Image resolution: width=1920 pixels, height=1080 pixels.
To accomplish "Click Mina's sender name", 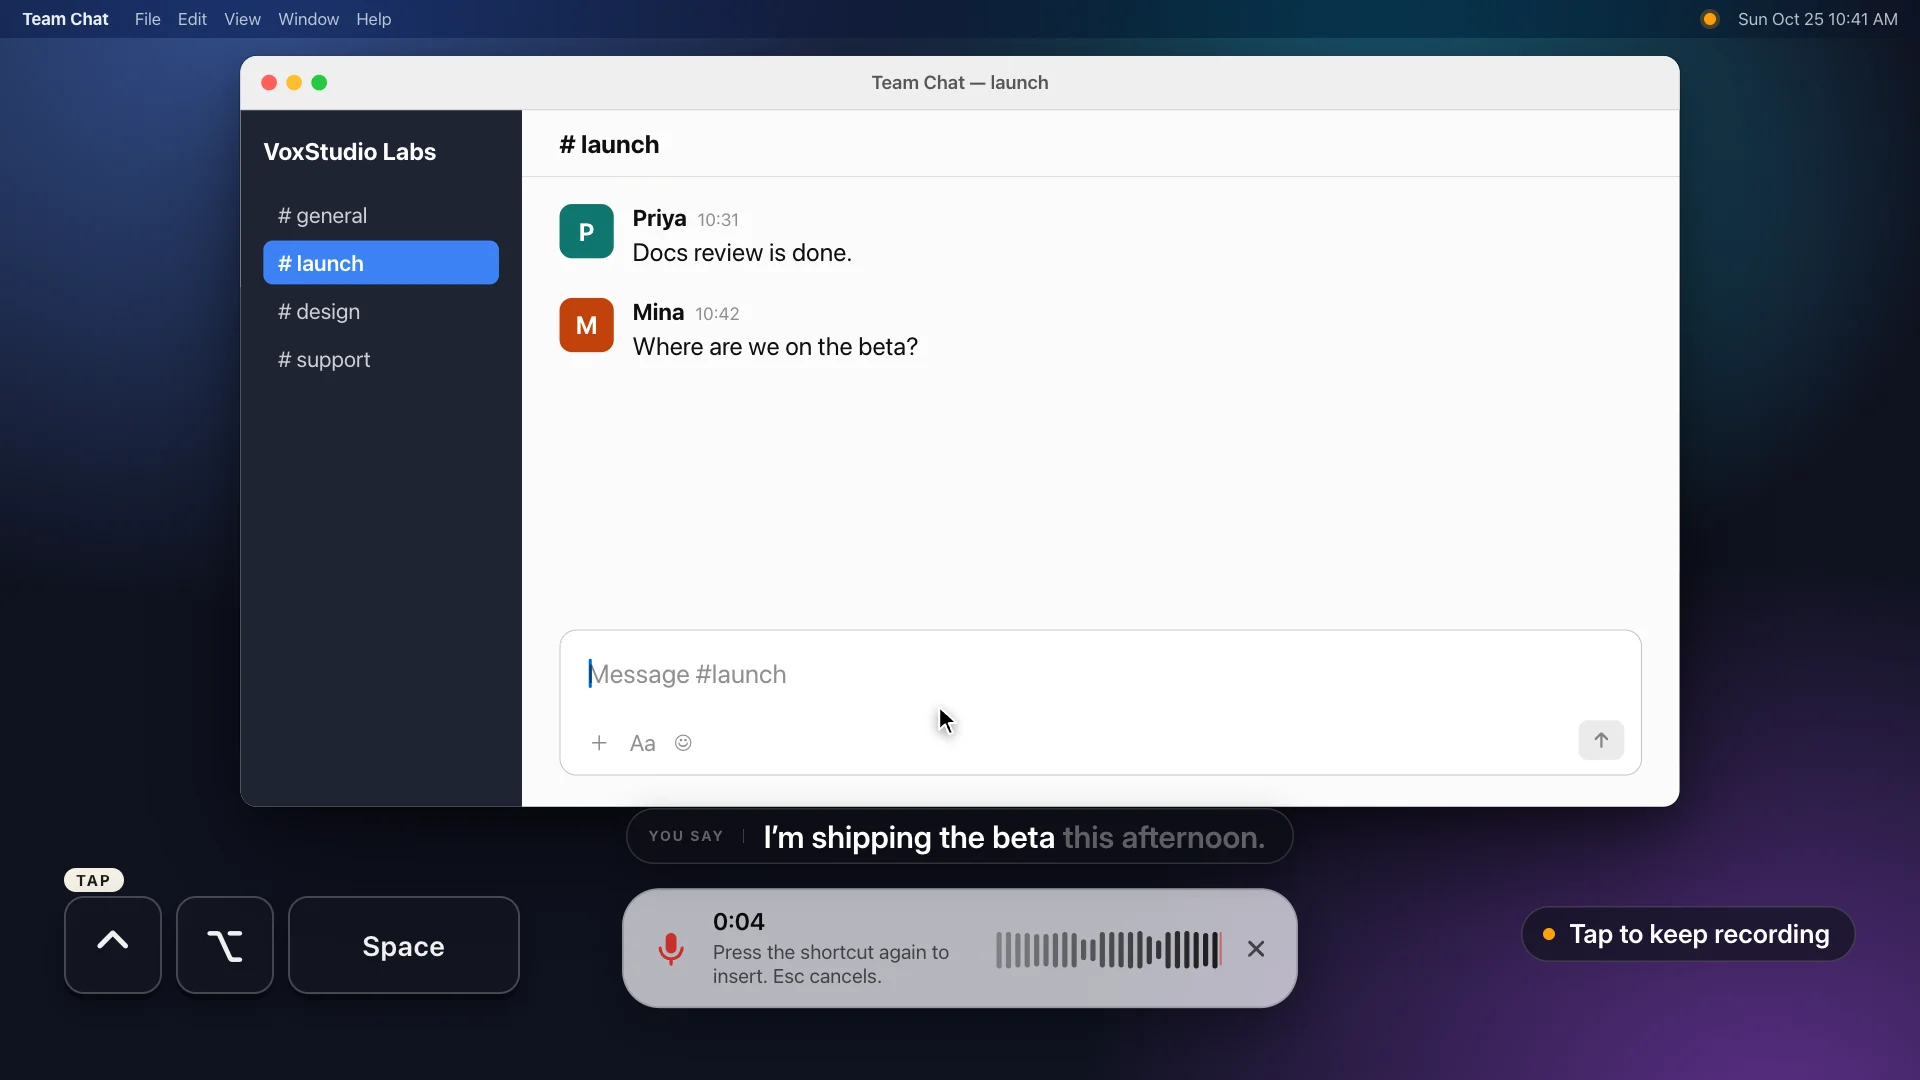I will coord(658,312).
